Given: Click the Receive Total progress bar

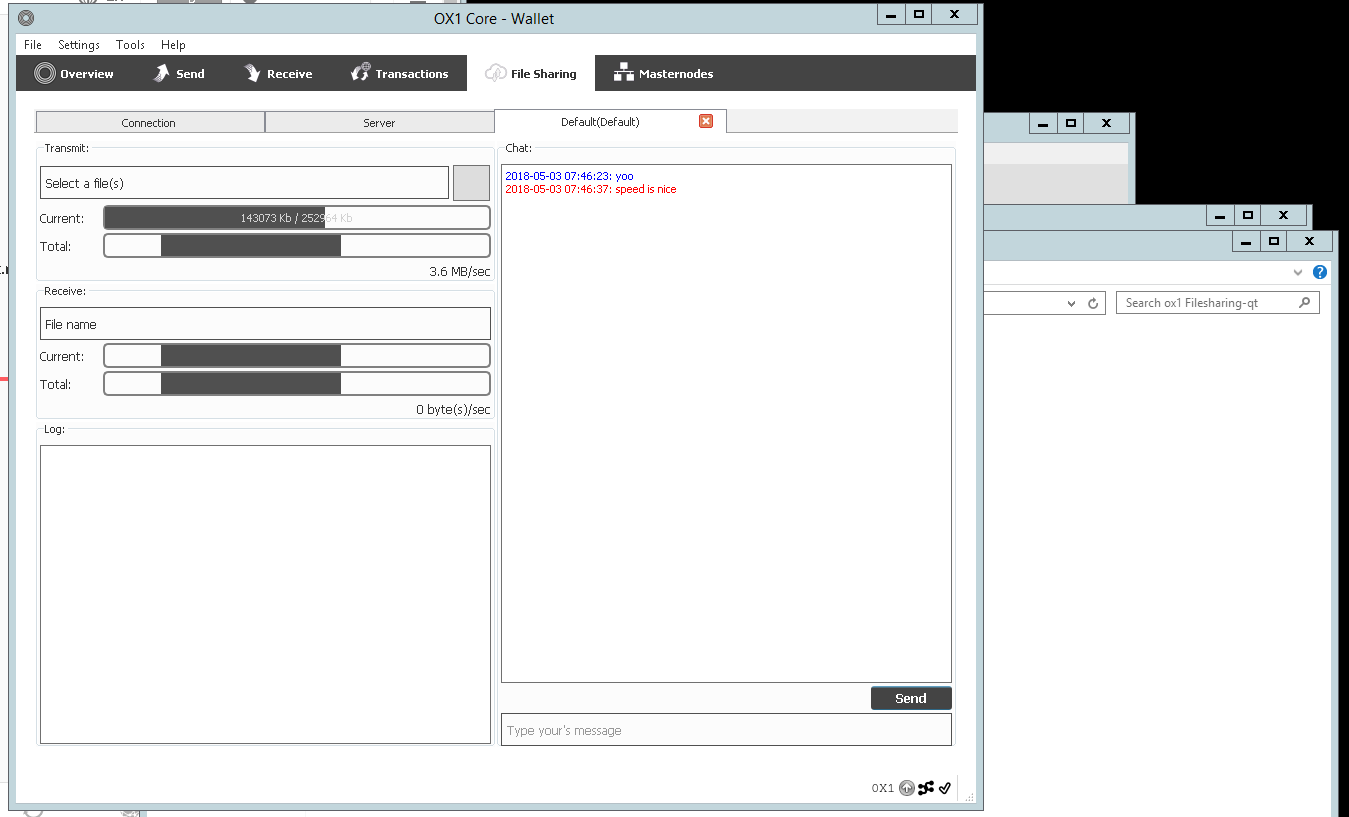Looking at the screenshot, I should tap(297, 384).
